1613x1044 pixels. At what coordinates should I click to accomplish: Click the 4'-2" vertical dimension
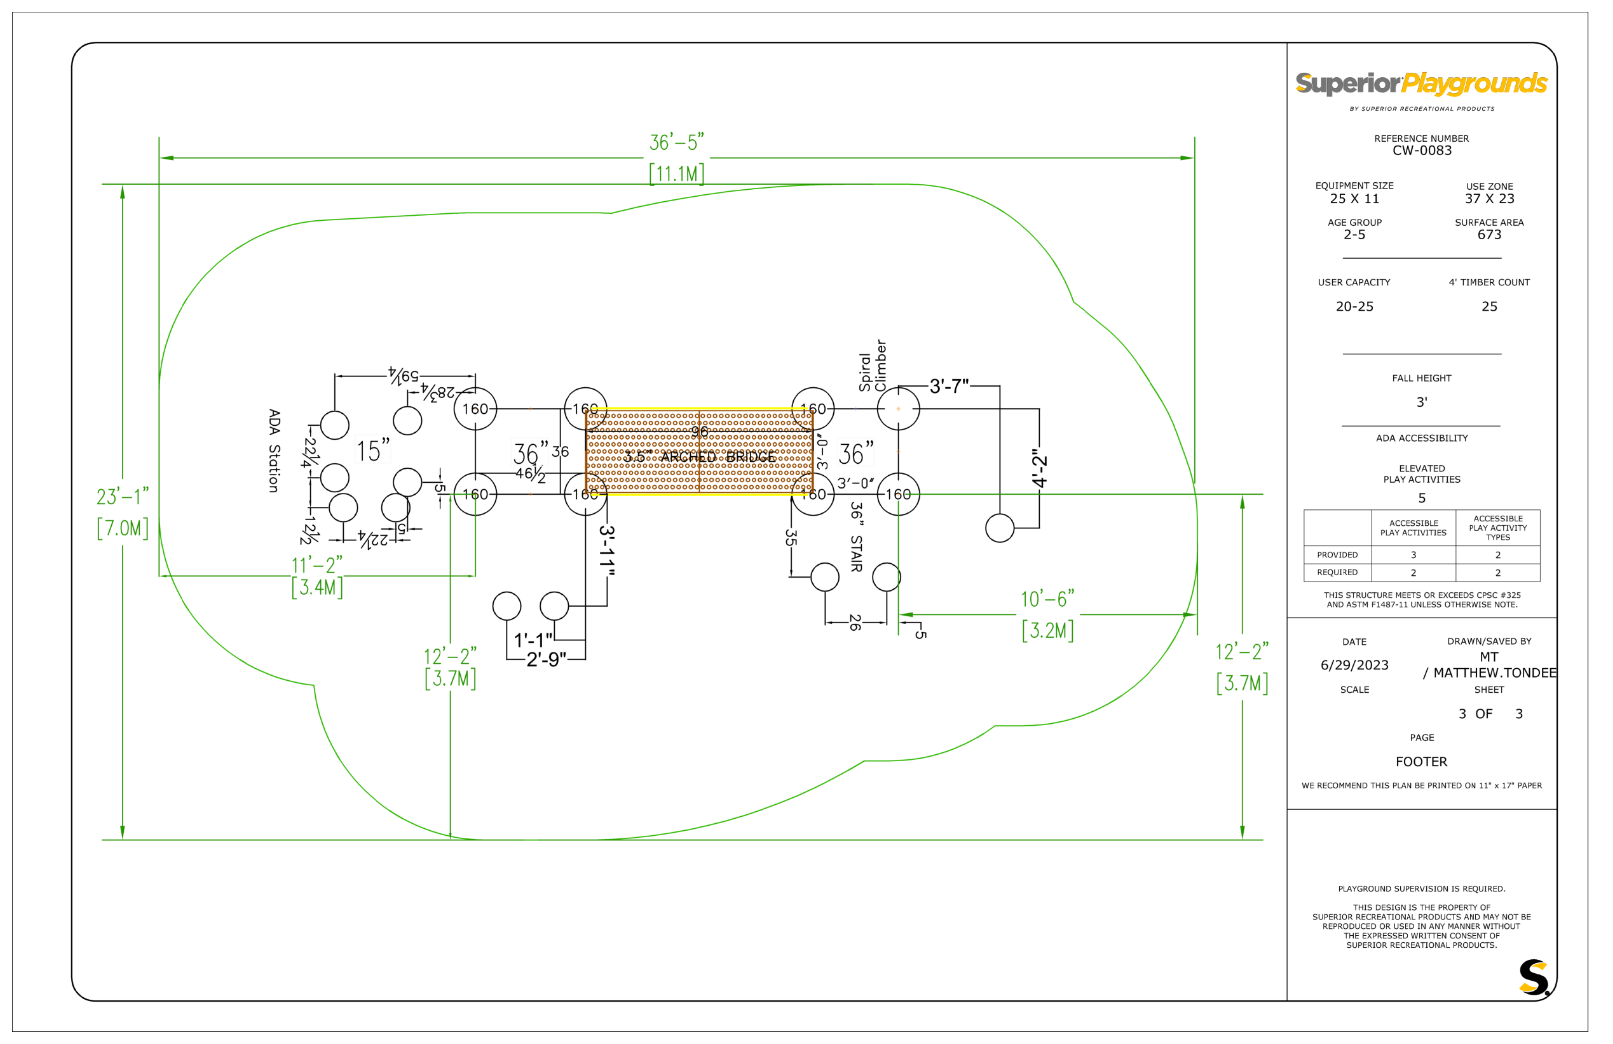tap(1040, 468)
